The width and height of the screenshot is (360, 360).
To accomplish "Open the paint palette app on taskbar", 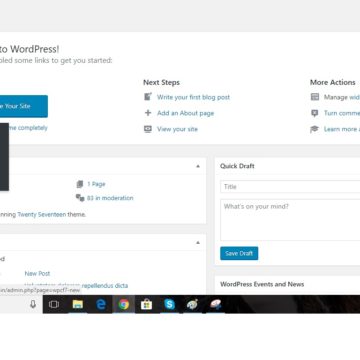I will pos(192,304).
